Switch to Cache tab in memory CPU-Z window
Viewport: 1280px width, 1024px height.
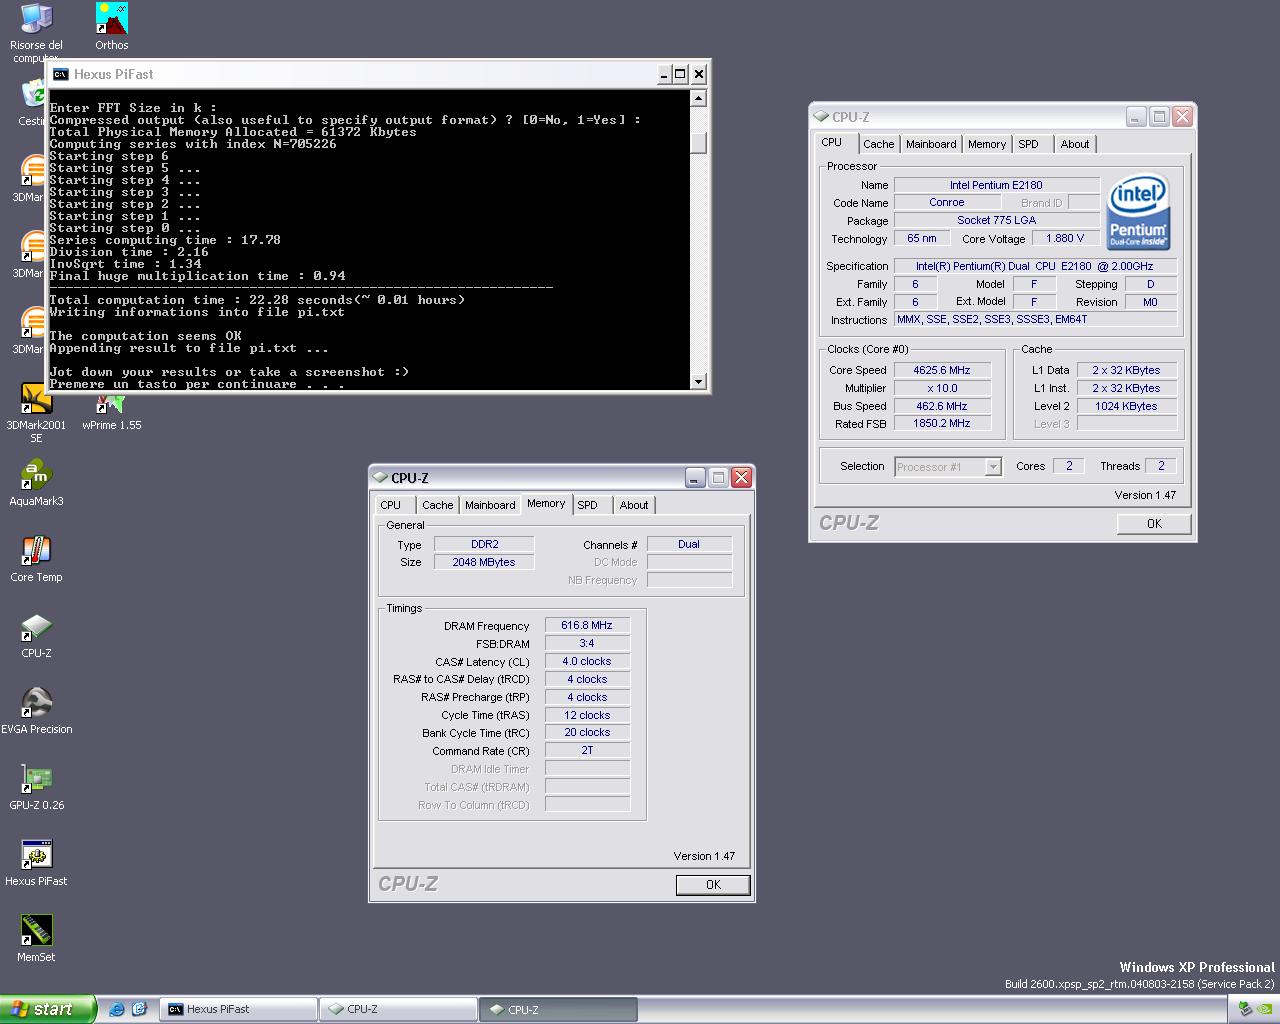pos(438,505)
